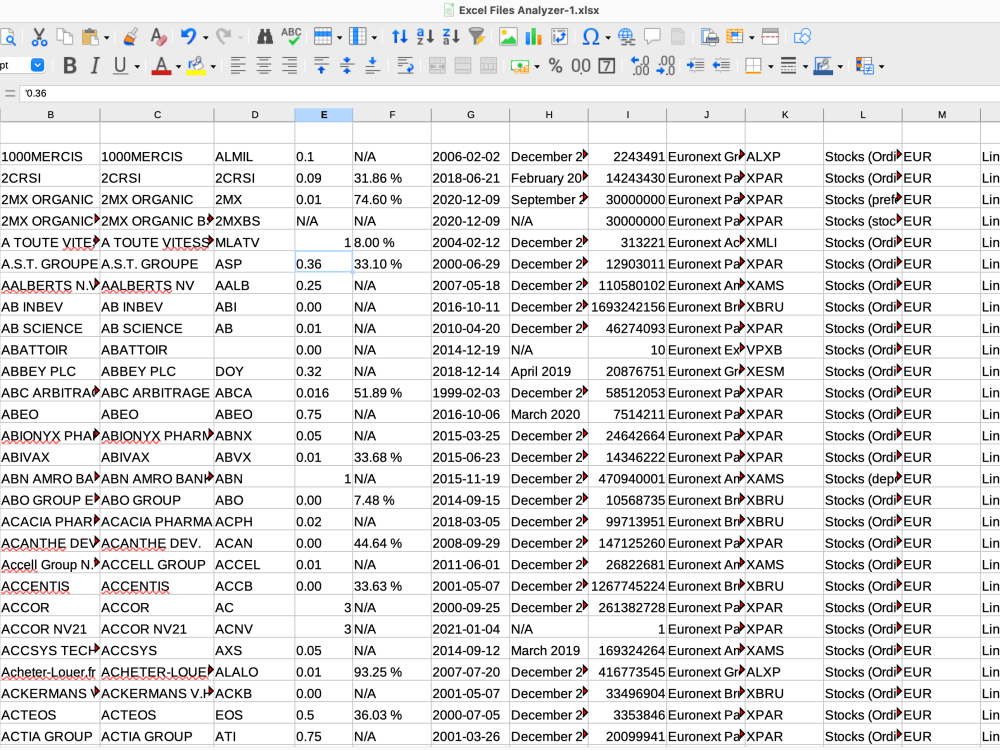
Task: Clear direct formatting with the eraser icon
Action: pyautogui.click(x=158, y=37)
